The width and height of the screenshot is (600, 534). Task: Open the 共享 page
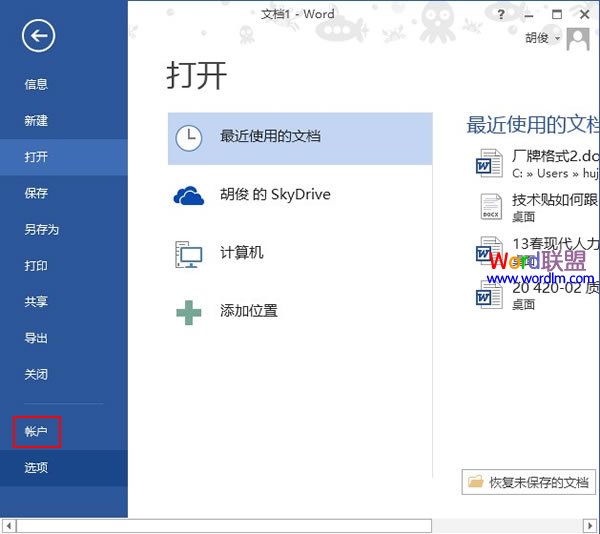[x=64, y=302]
